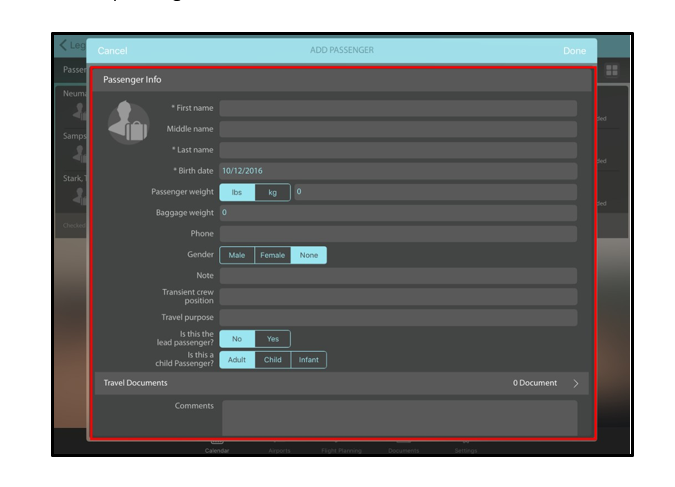This screenshot has width=675, height=487.
Task: Click the passenger avatar photo icon
Action: point(128,123)
